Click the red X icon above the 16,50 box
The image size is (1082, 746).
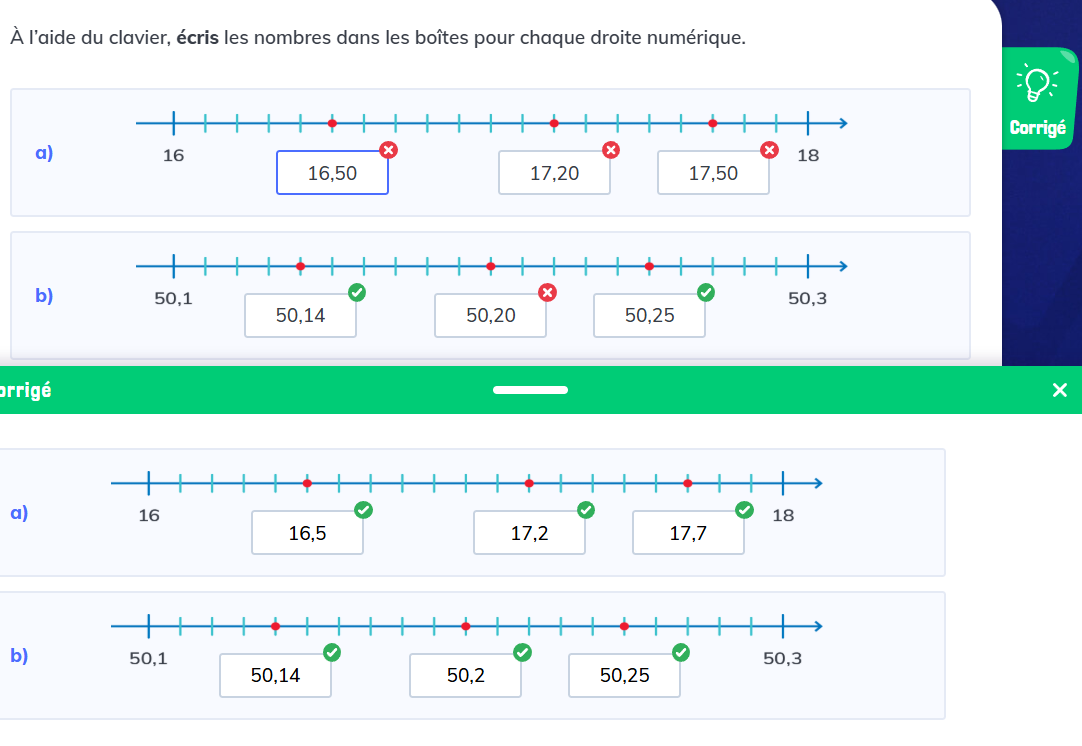click(x=389, y=150)
